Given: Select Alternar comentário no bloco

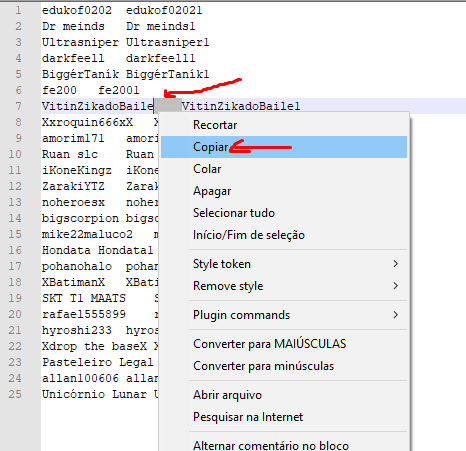Looking at the screenshot, I should 284,445.
